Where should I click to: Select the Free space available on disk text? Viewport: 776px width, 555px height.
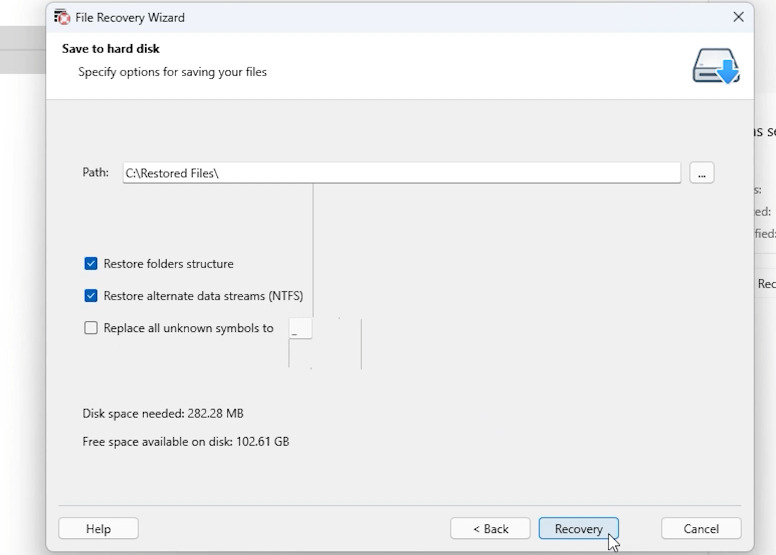pos(186,442)
